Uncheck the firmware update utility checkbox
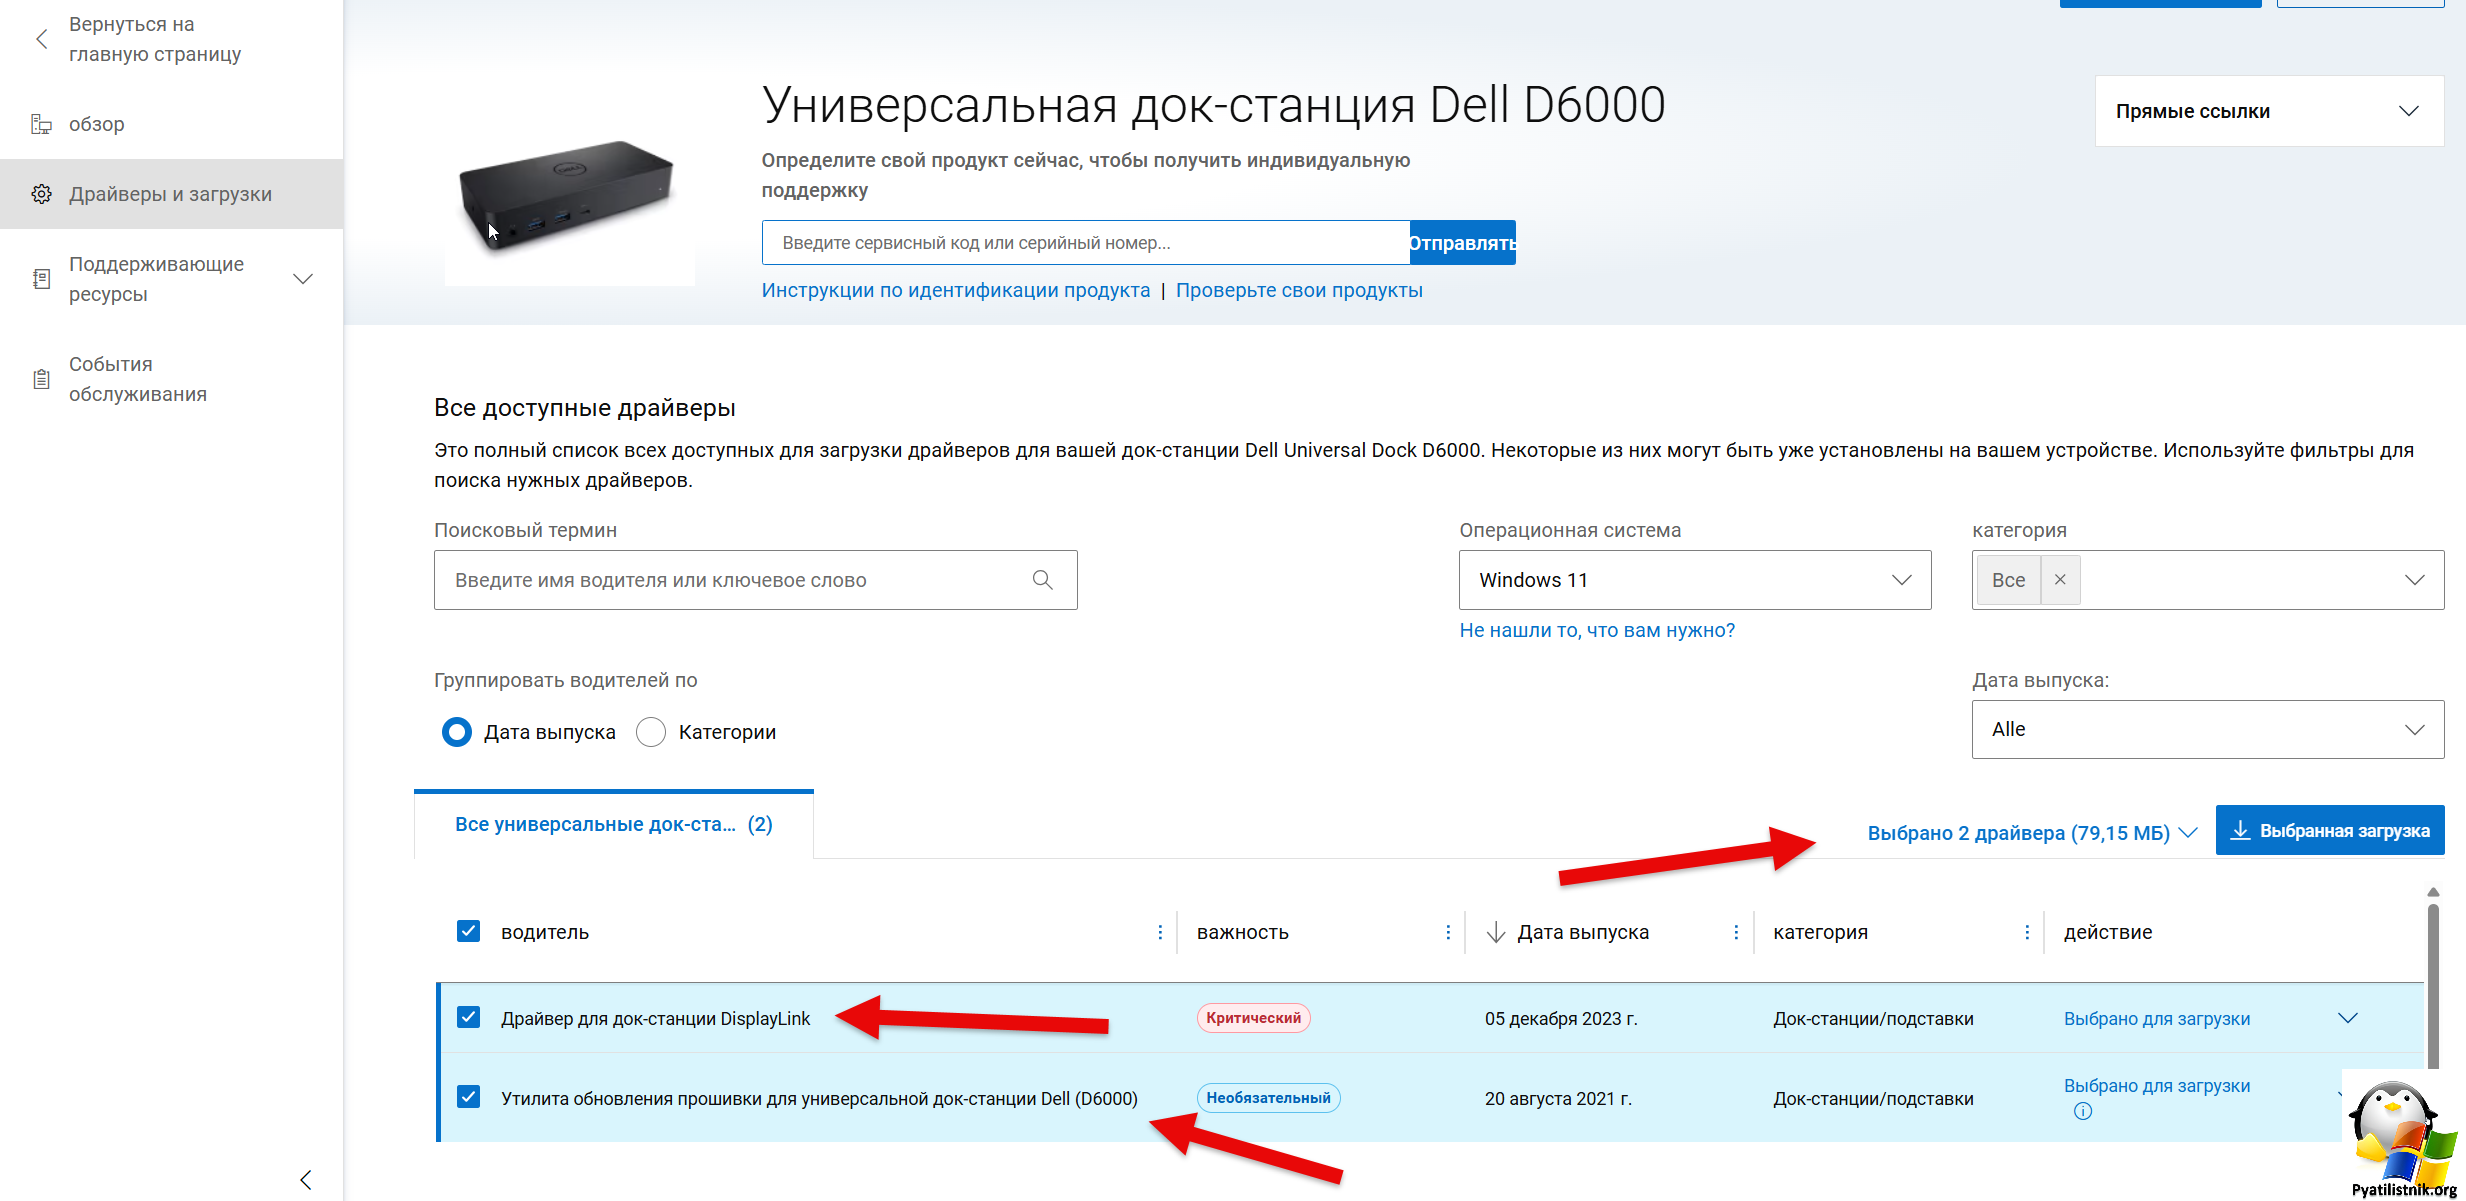 pos(468,1097)
